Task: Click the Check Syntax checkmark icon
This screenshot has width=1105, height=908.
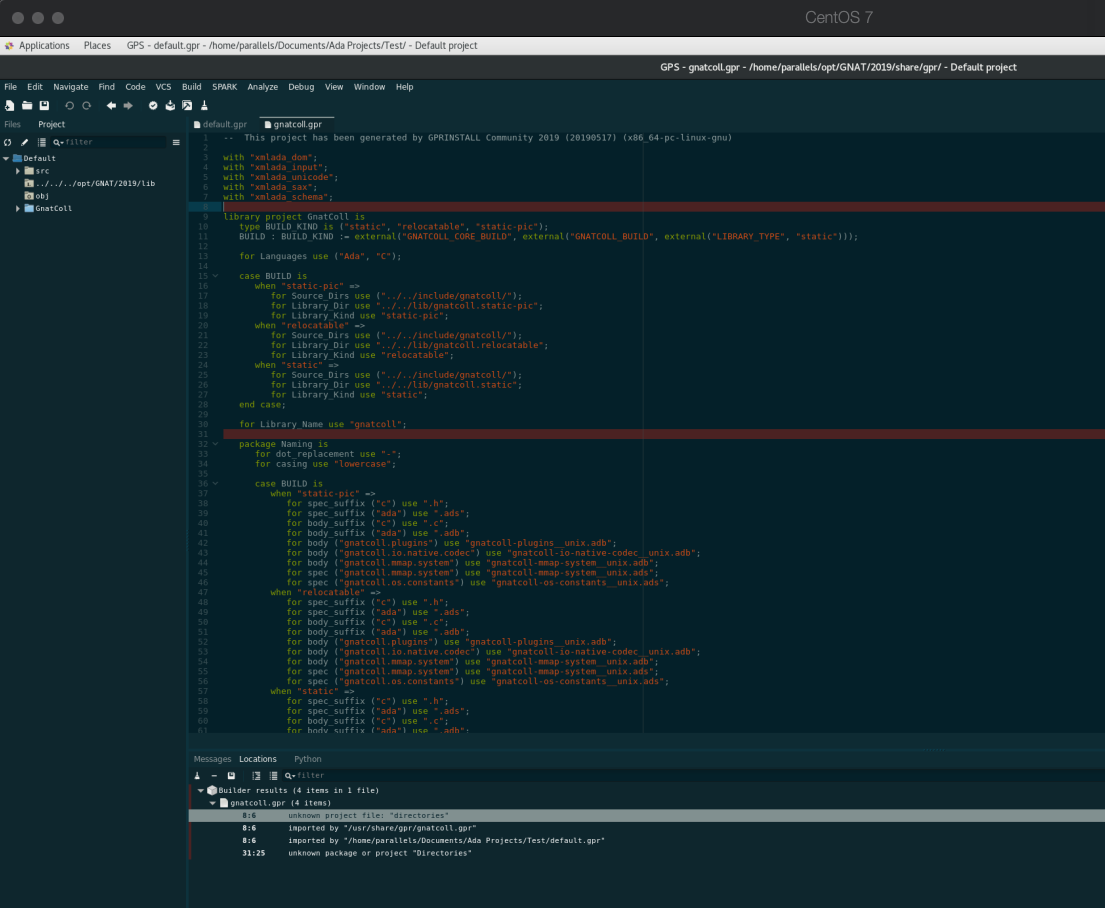Action: pyautogui.click(x=153, y=105)
